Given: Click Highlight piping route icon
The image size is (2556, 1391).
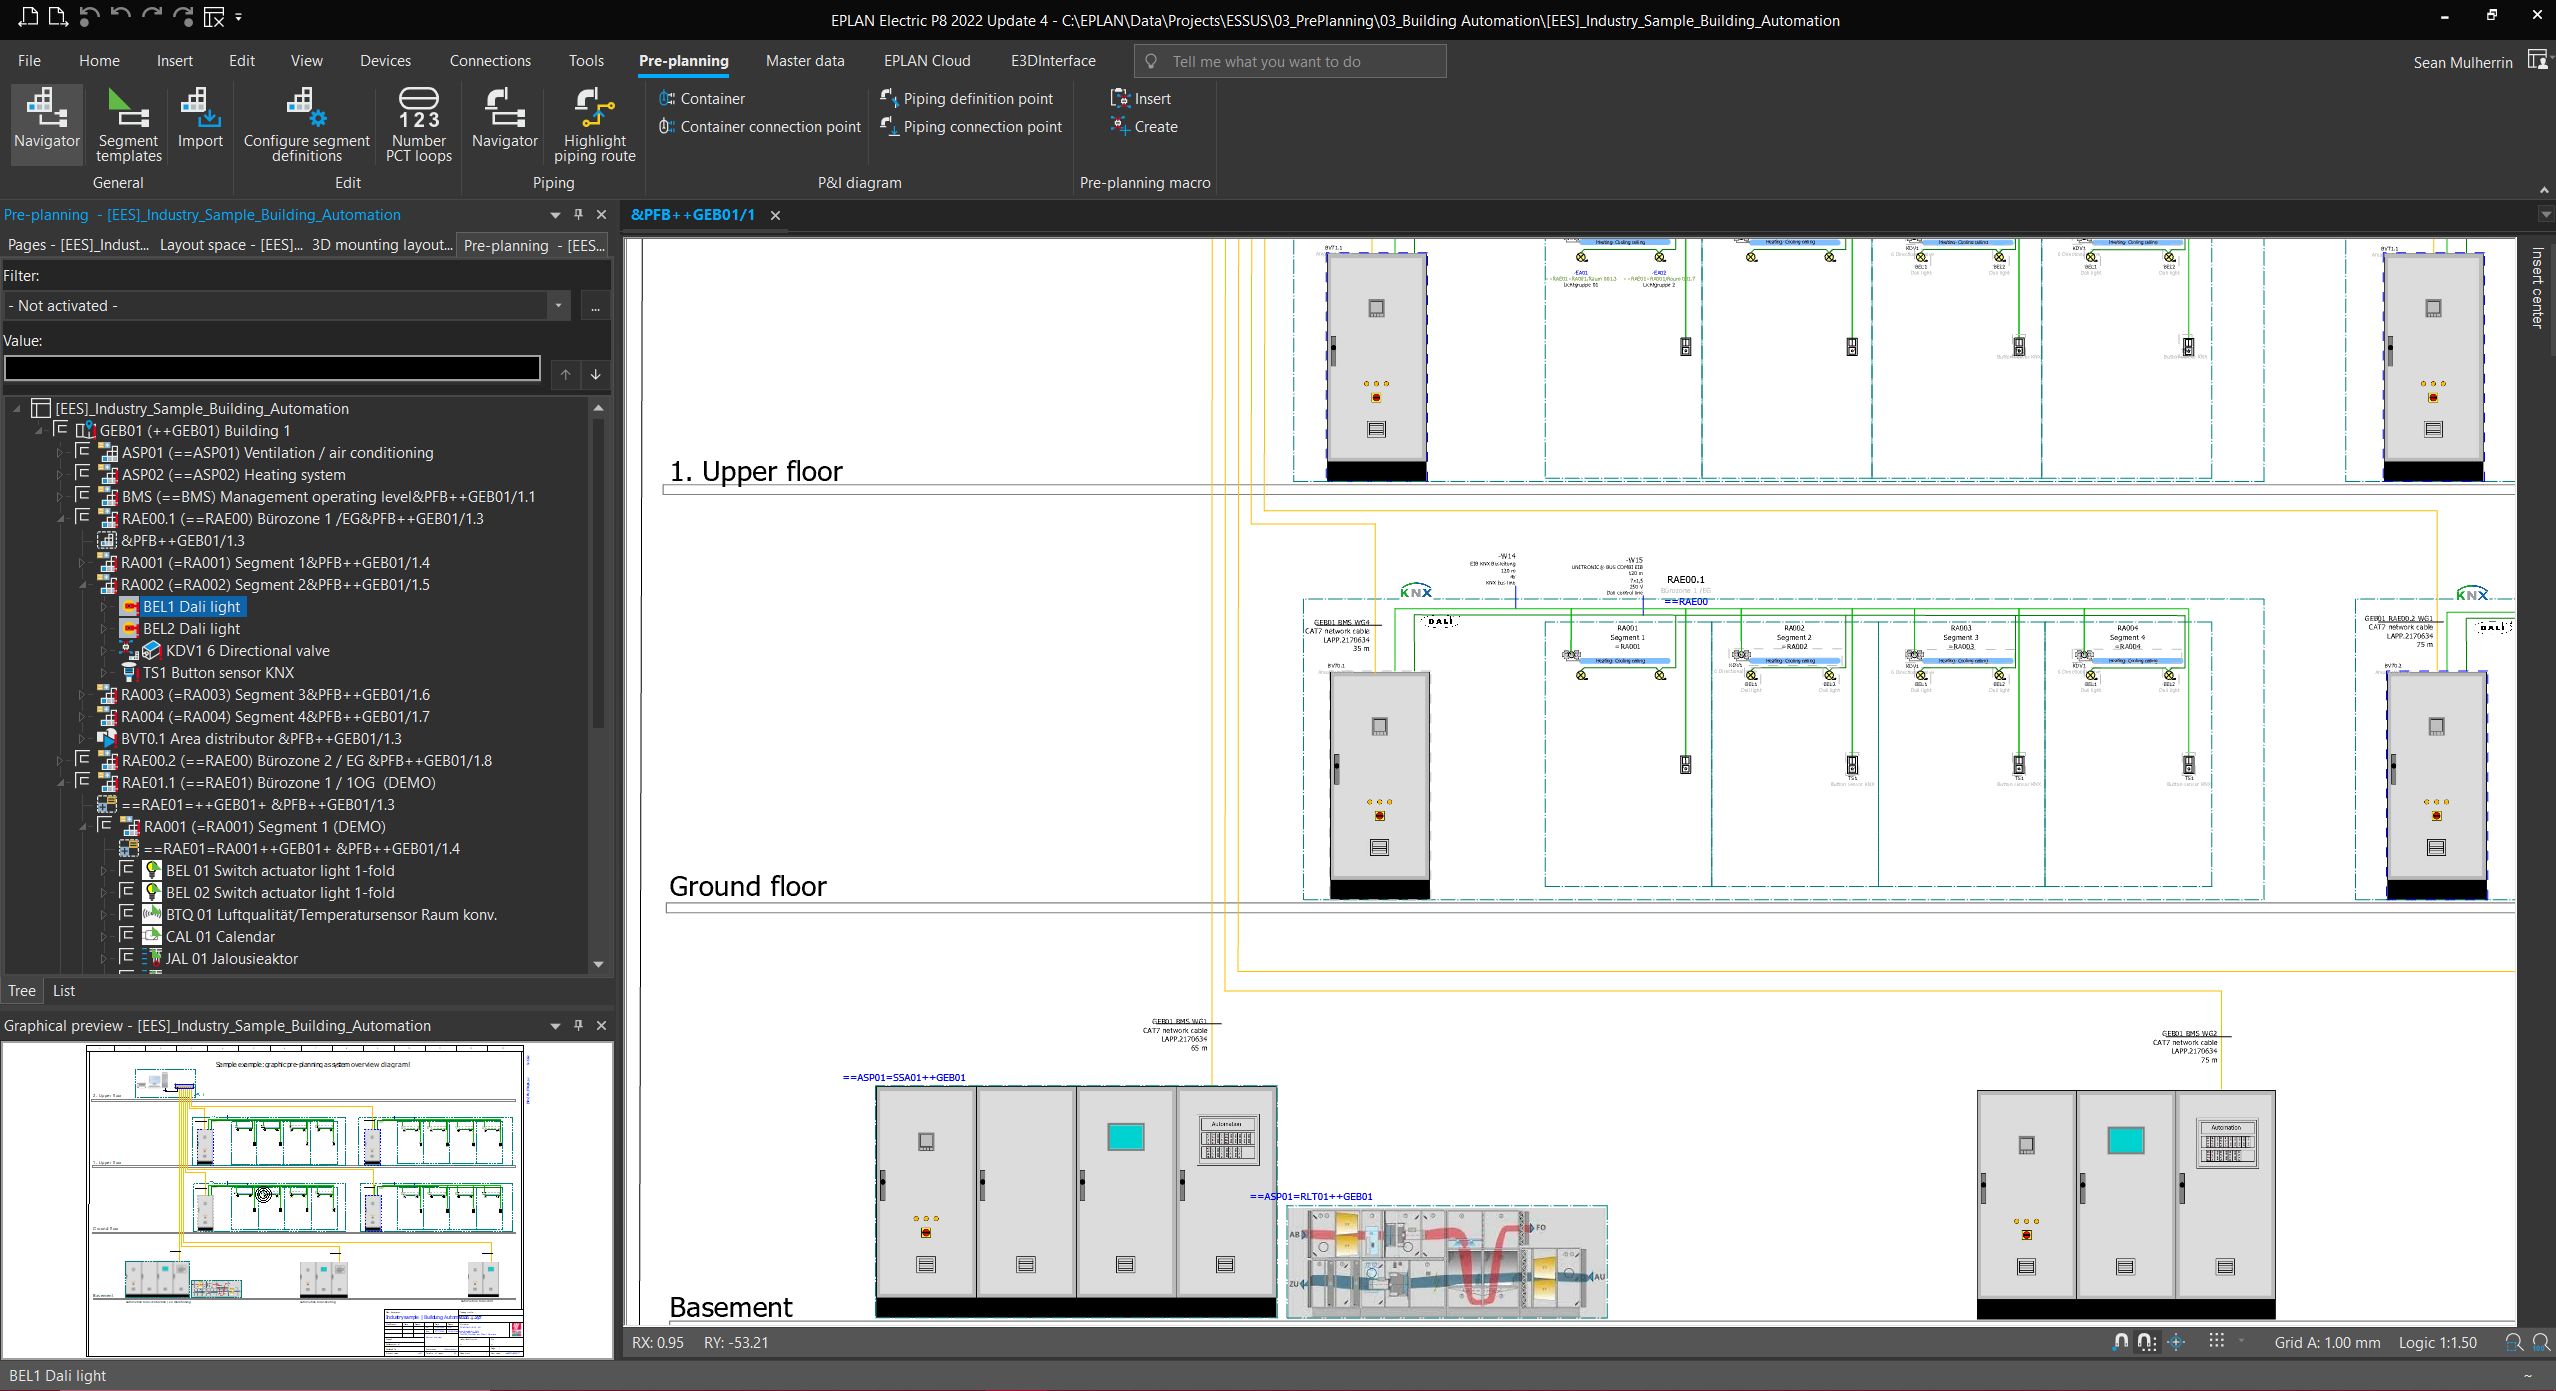Looking at the screenshot, I should pos(594,125).
